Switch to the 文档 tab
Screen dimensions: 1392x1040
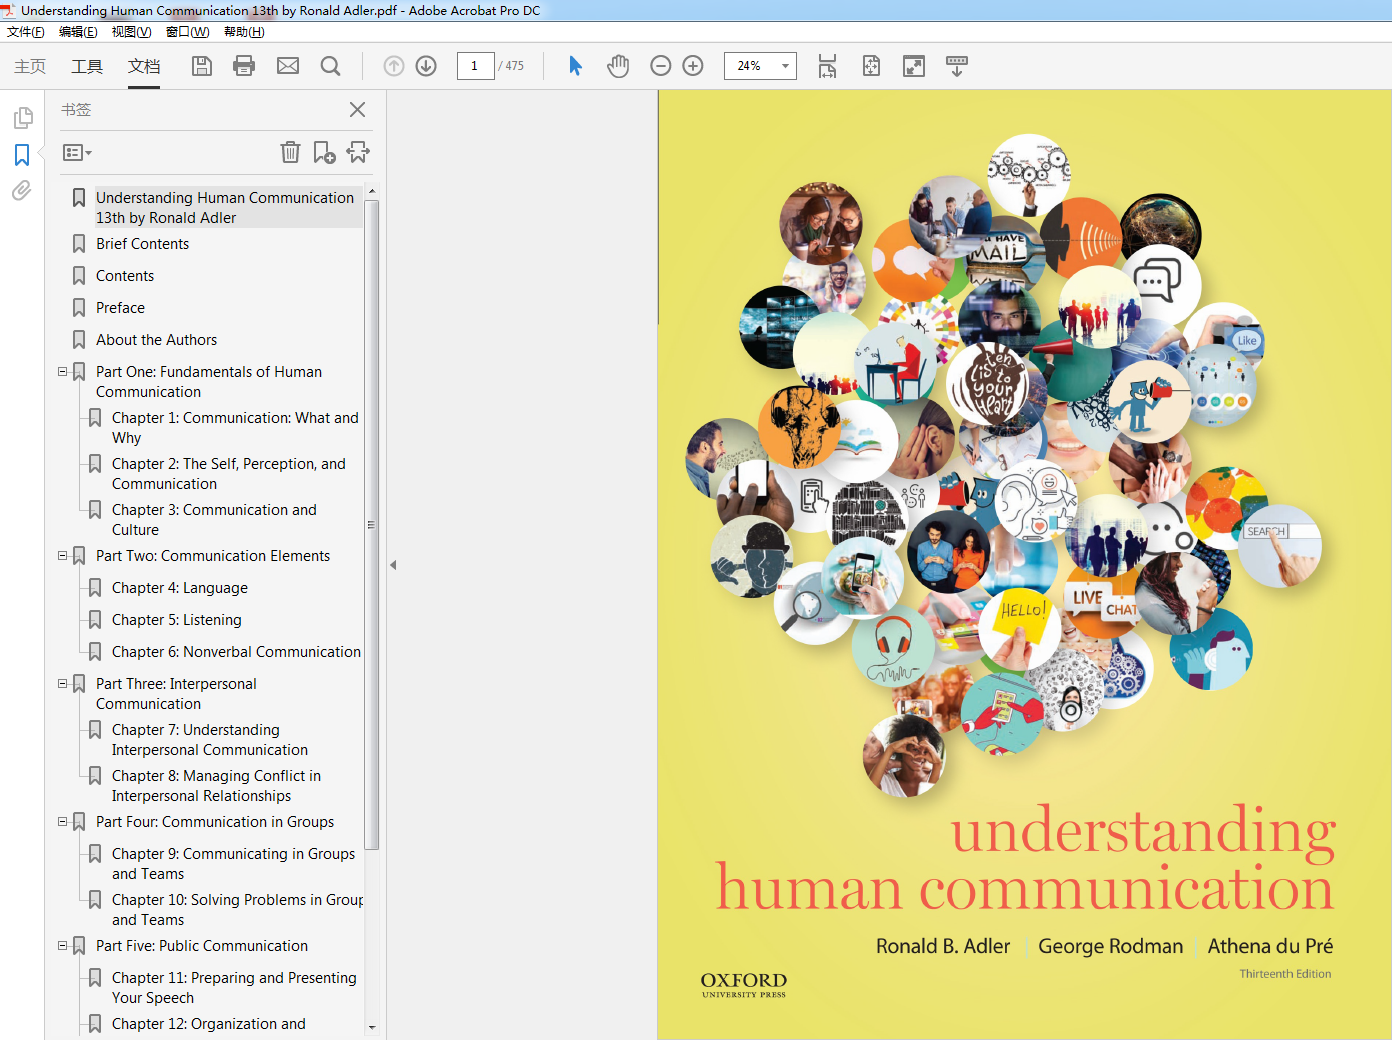pos(144,66)
